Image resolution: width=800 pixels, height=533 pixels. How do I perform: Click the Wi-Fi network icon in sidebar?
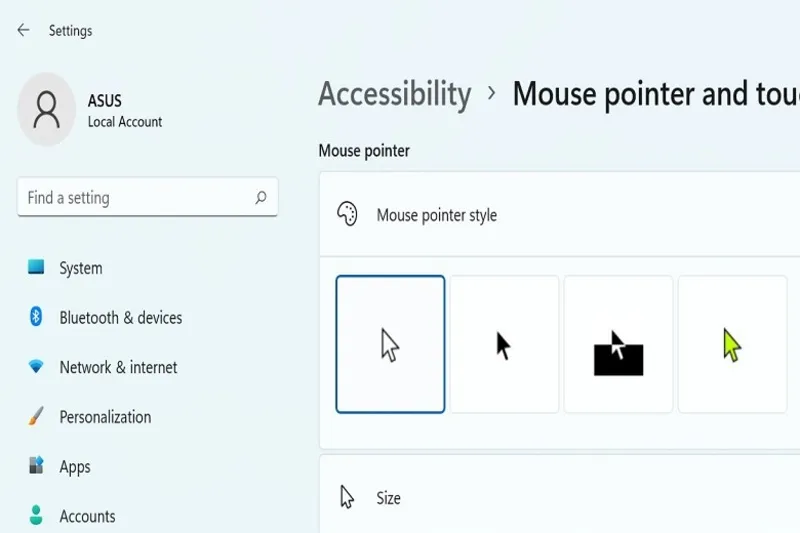(x=36, y=366)
